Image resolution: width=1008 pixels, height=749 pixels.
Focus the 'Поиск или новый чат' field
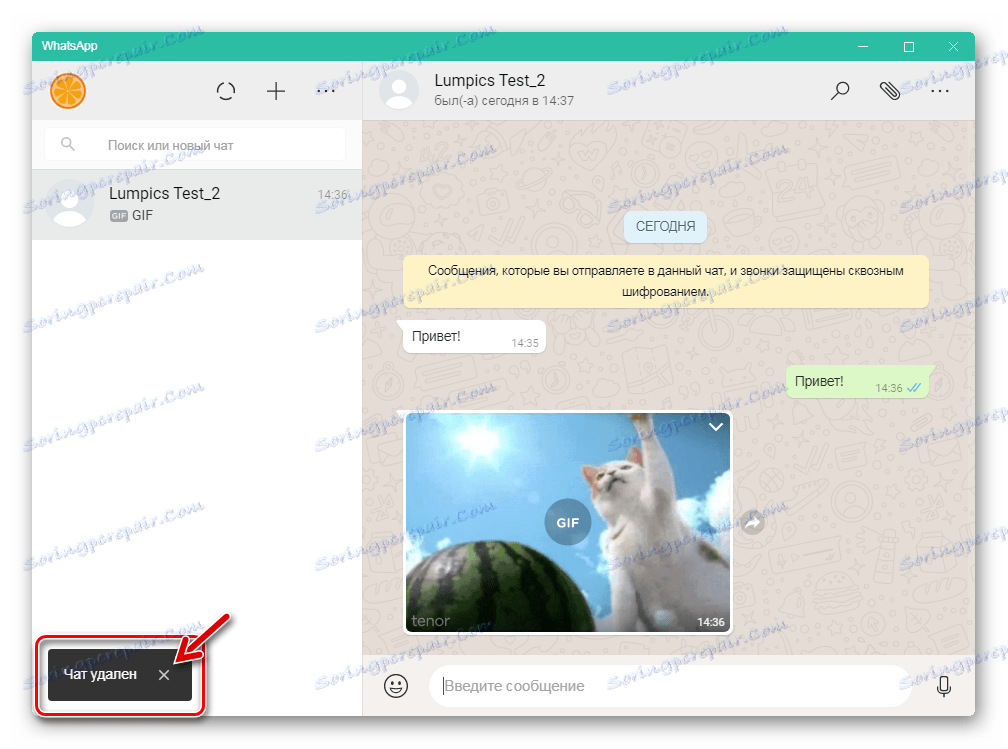195,145
